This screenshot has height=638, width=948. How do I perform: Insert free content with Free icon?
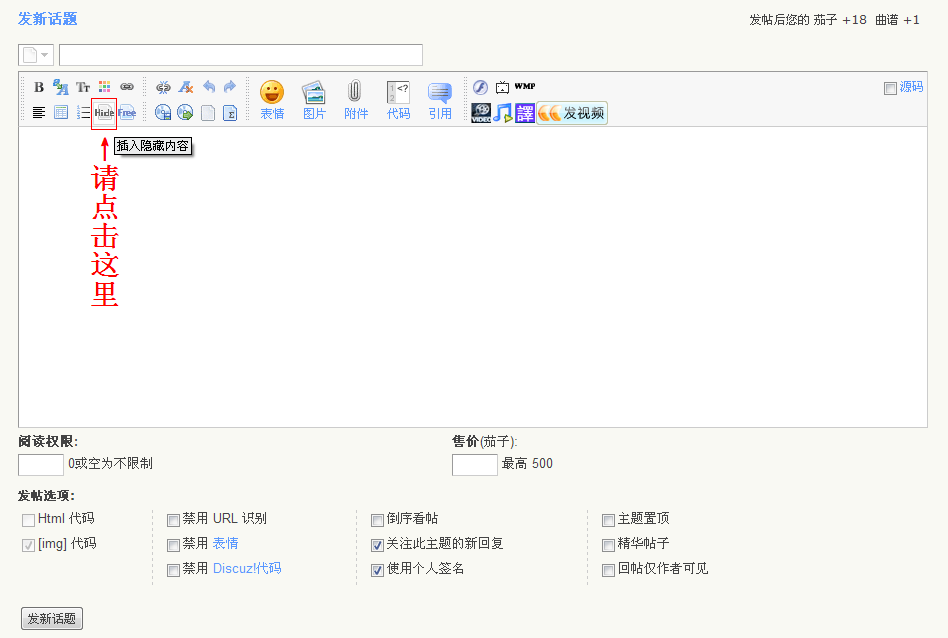(127, 112)
